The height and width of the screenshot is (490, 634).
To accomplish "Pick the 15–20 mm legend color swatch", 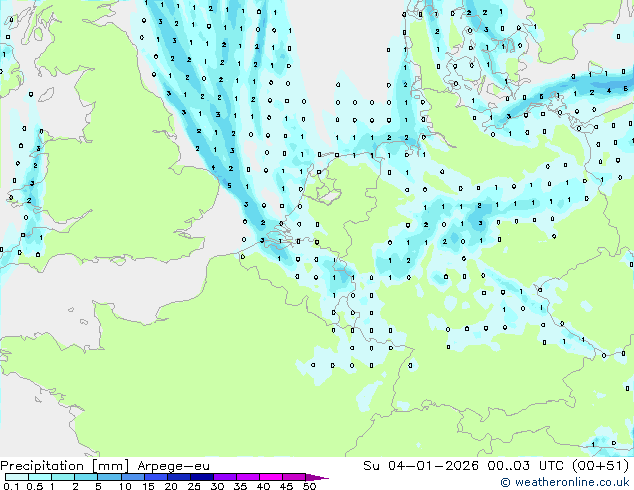I will 155,477.
